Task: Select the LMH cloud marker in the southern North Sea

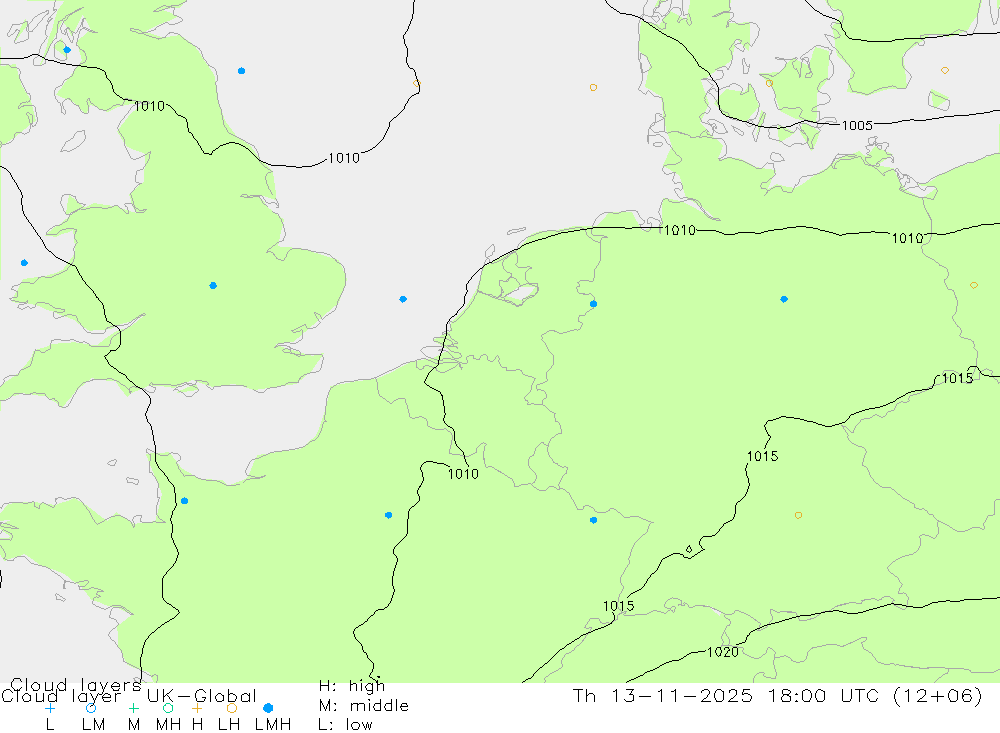Action: coord(403,299)
